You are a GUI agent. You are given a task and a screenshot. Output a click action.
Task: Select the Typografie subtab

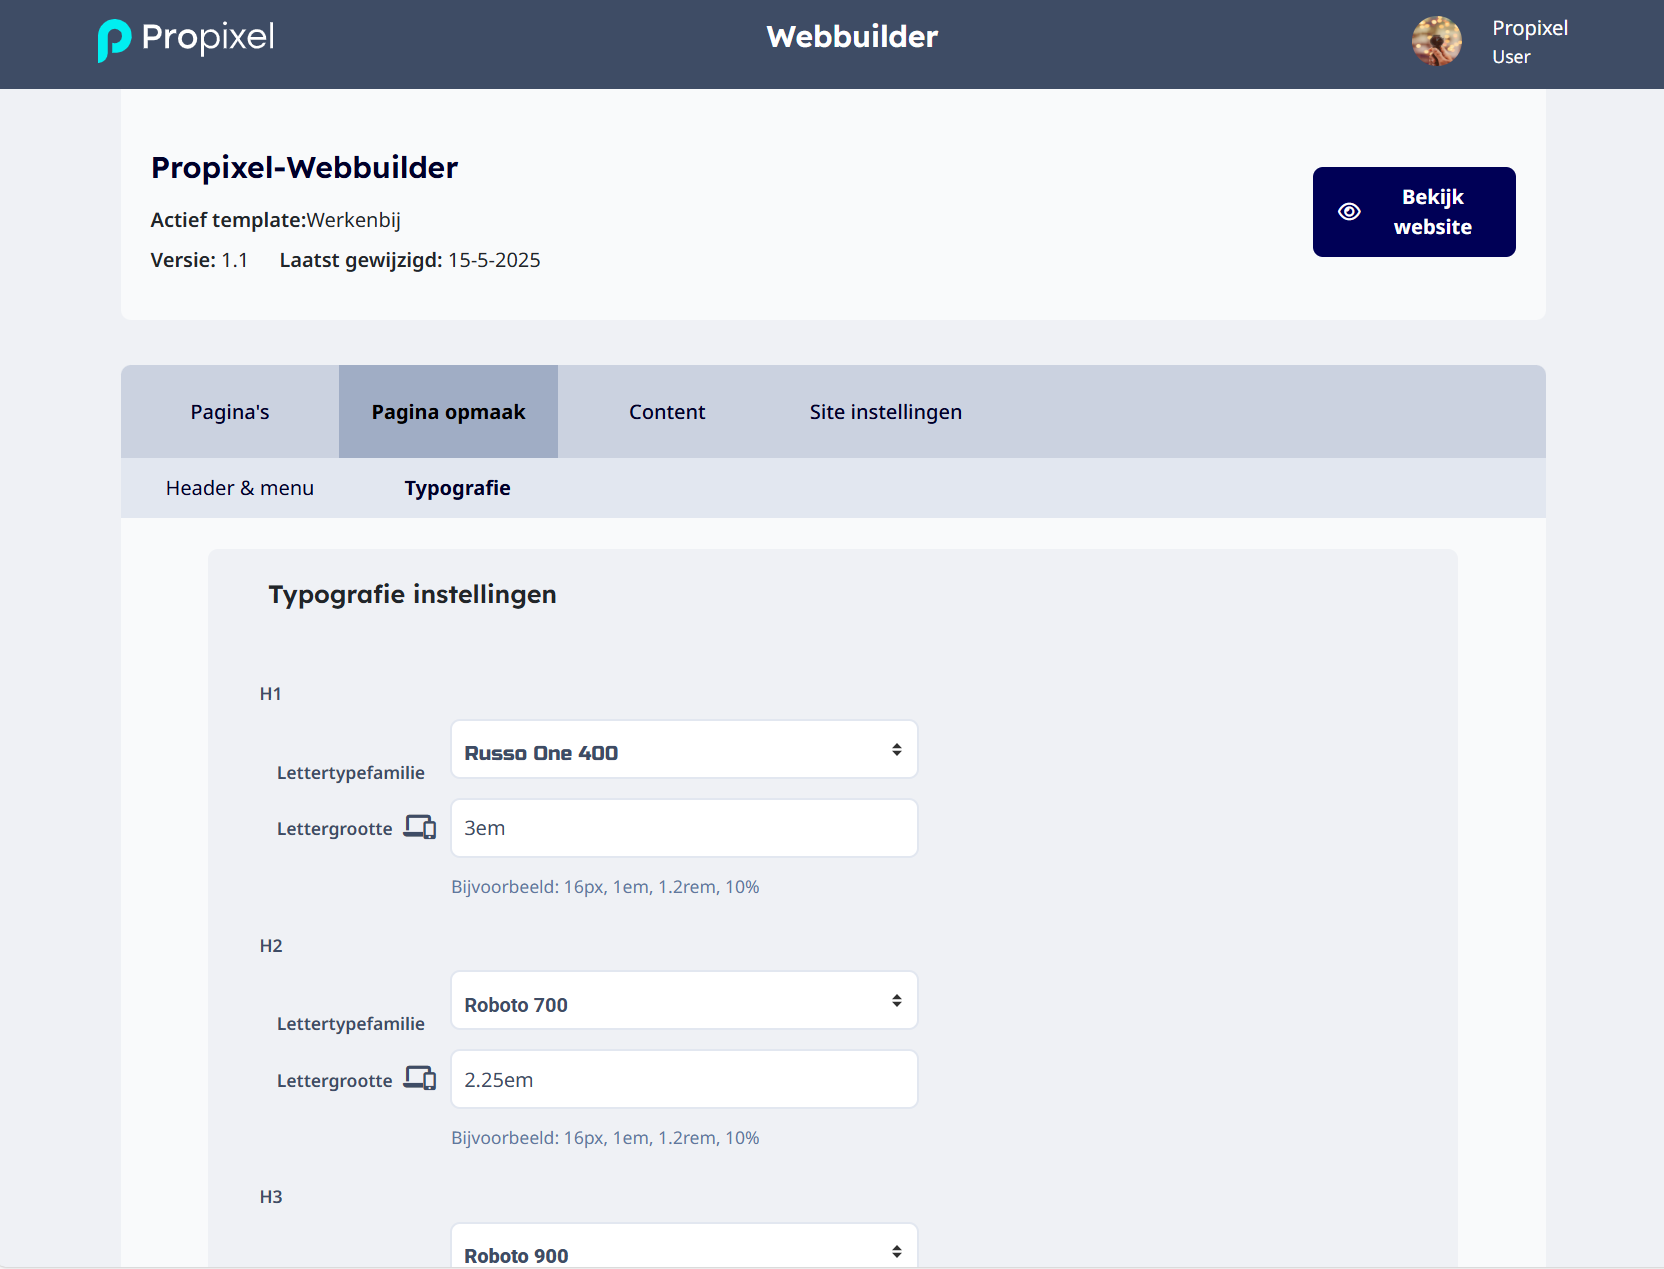[457, 488]
